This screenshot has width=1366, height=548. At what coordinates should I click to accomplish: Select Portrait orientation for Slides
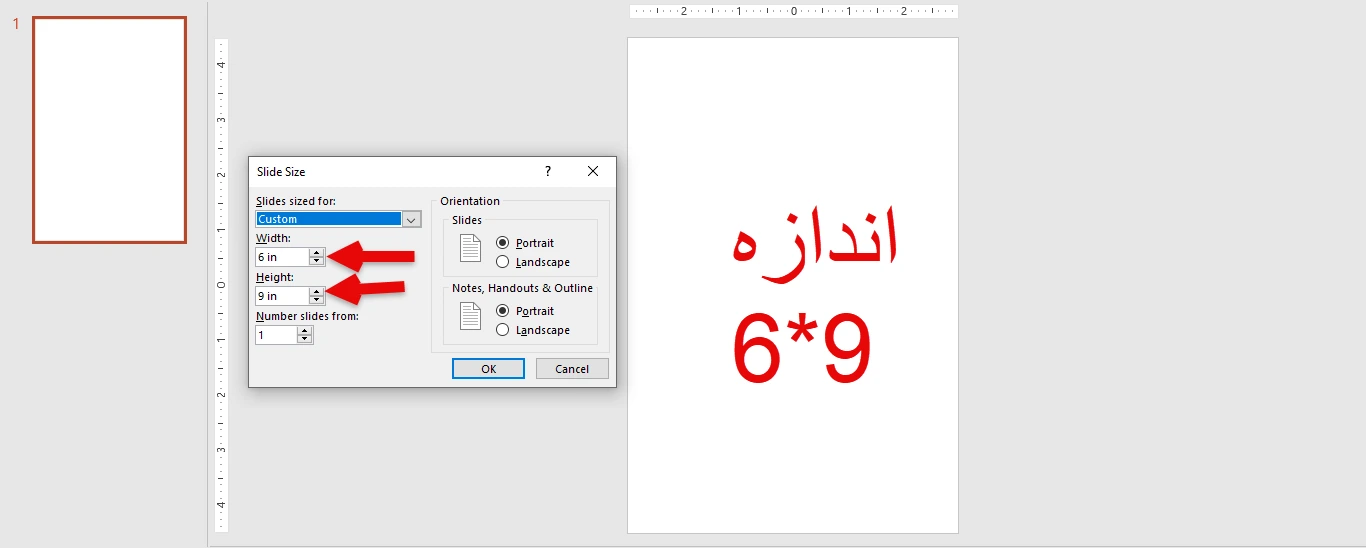click(503, 243)
